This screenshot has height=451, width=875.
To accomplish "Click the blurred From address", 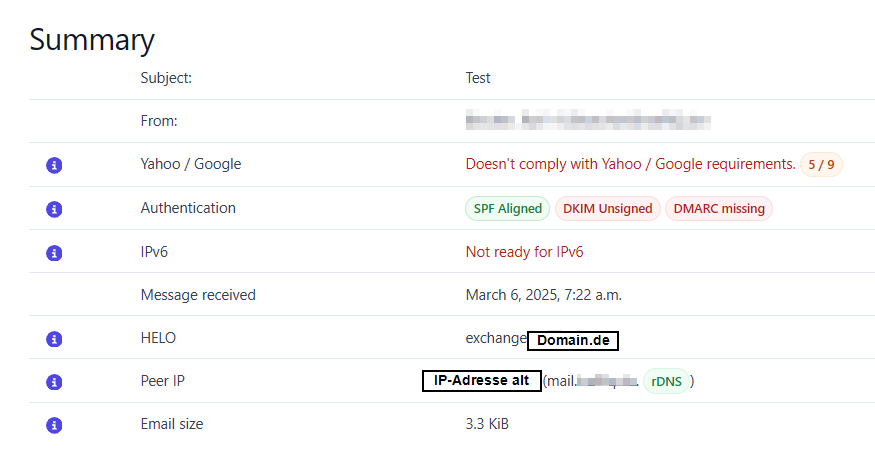I will point(588,121).
